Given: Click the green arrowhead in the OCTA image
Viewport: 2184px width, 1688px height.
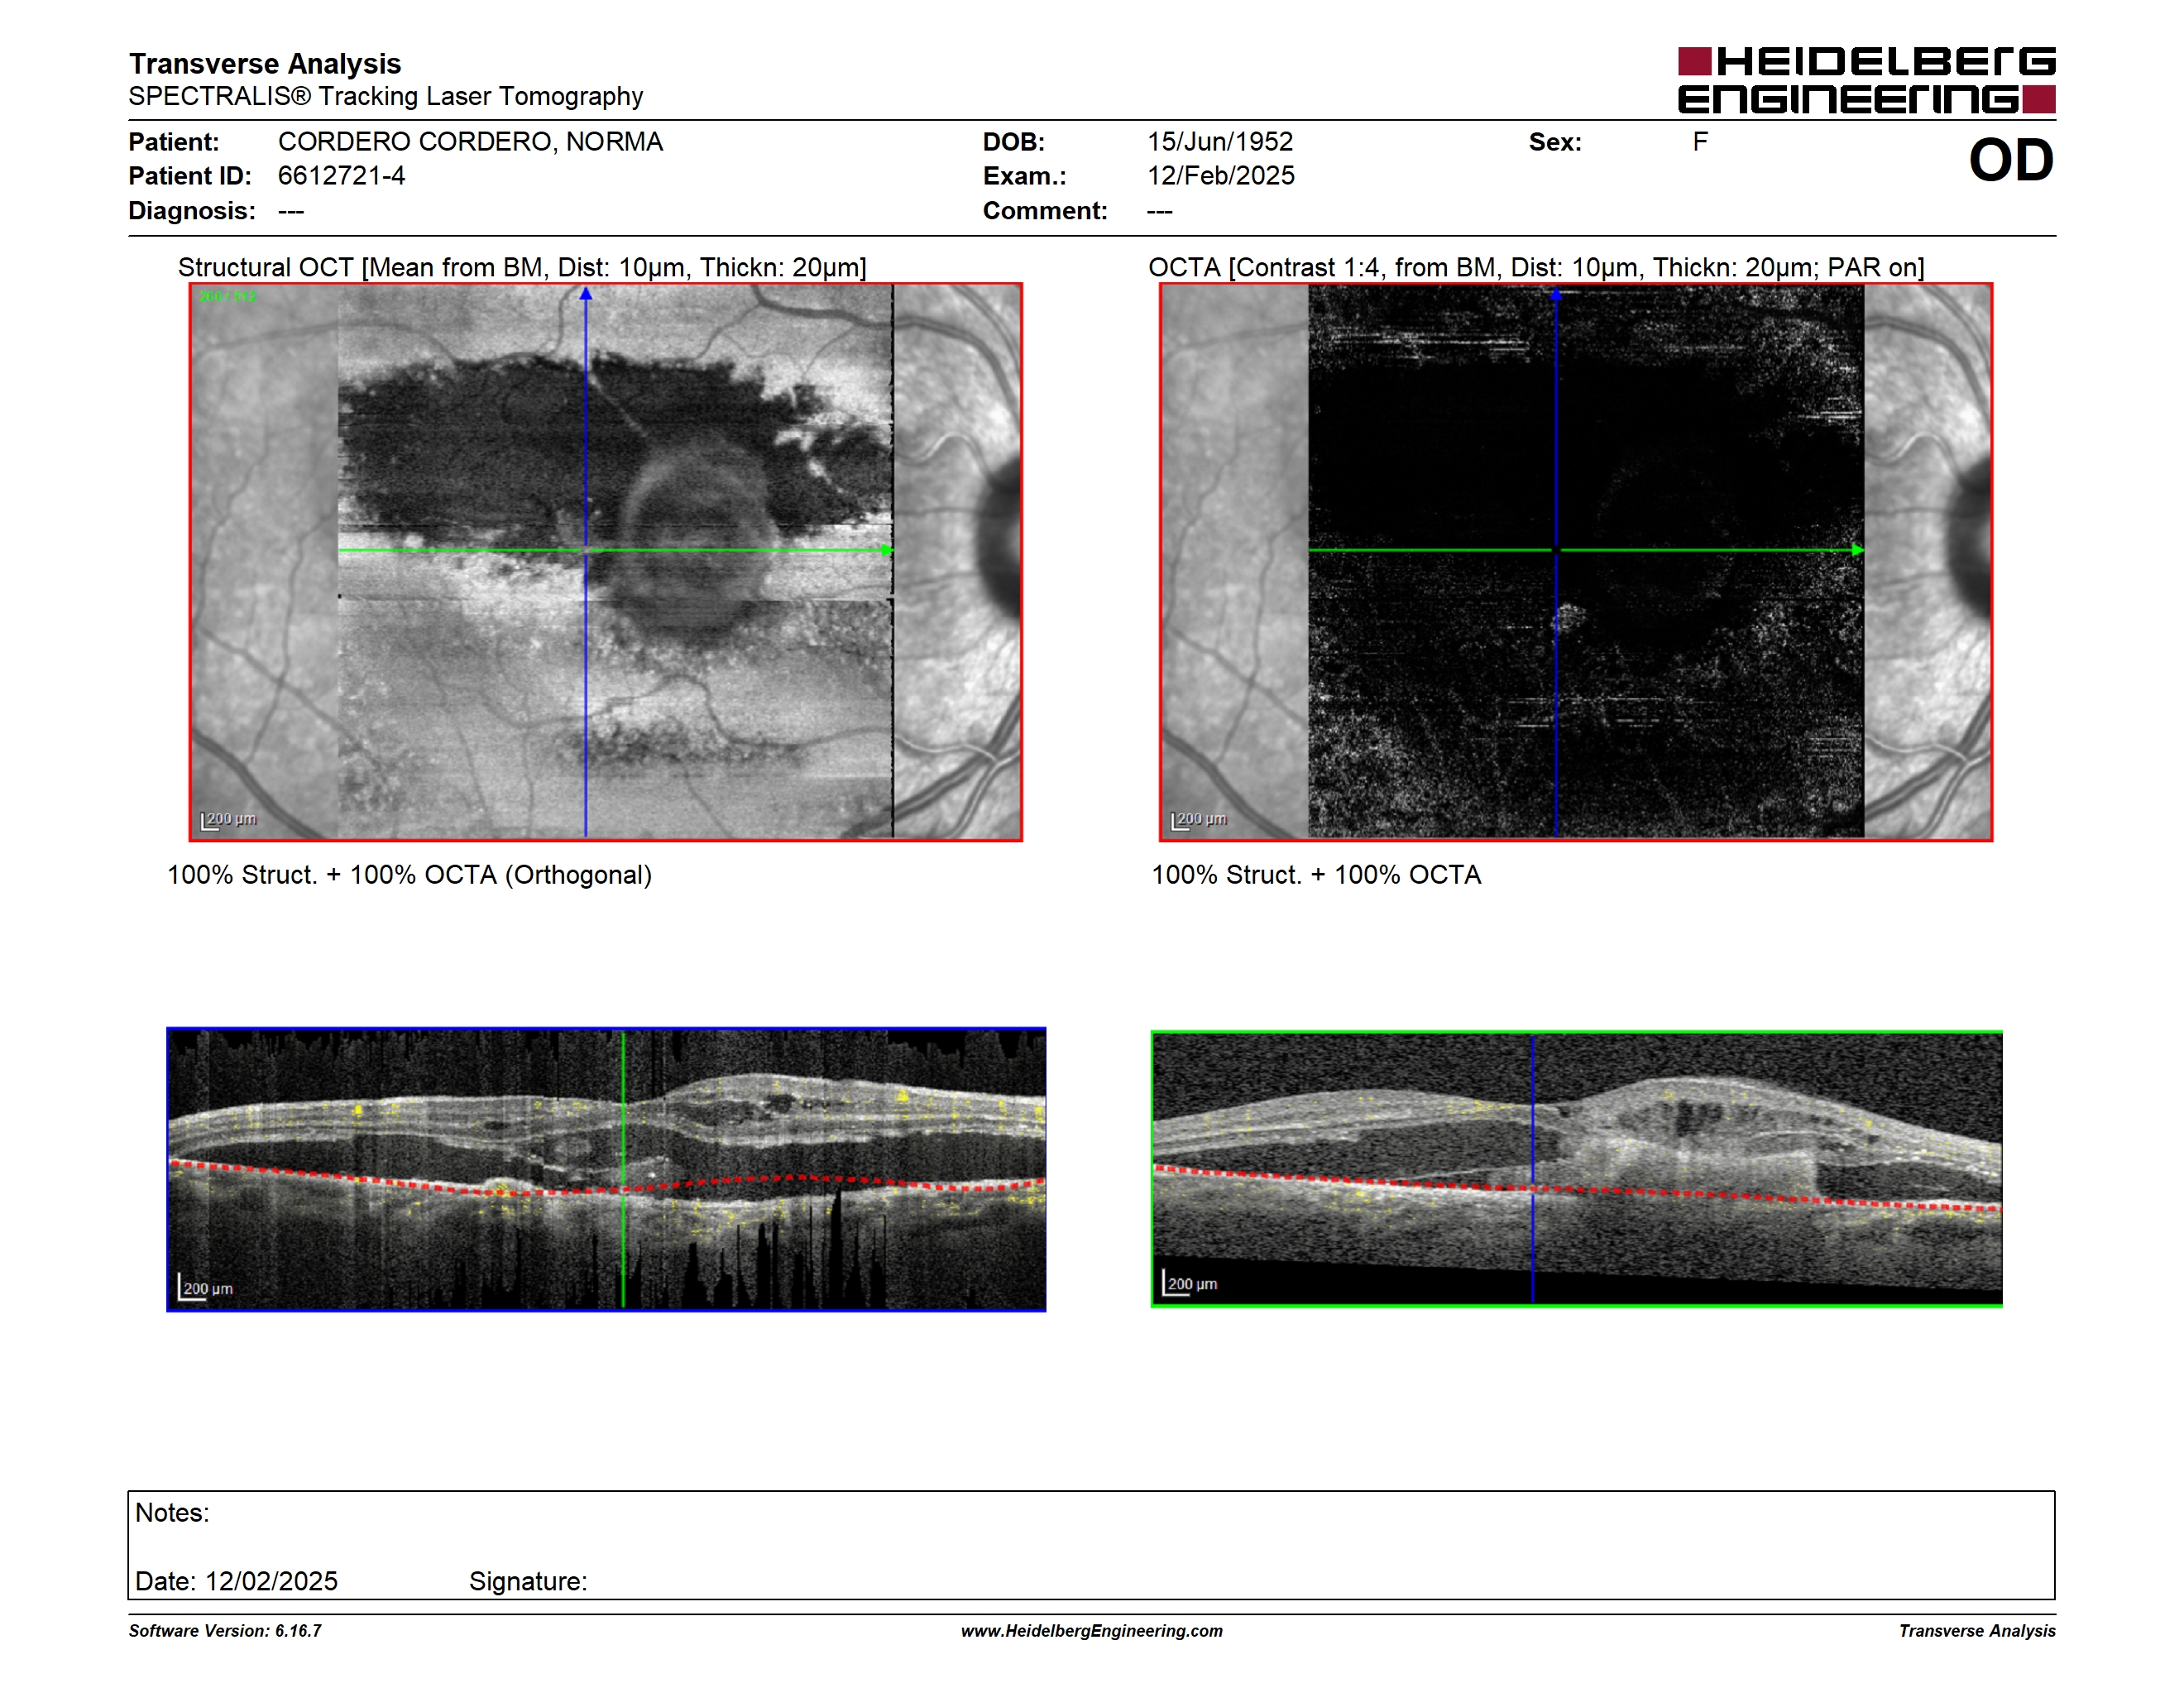Looking at the screenshot, I should pos(1857,550).
